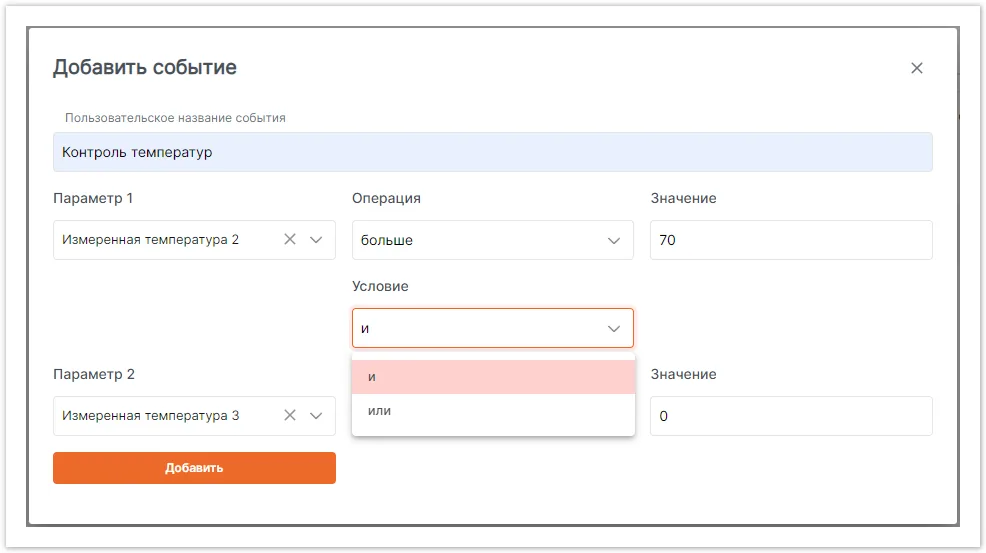Select the 'или' option in list

pos(493,411)
